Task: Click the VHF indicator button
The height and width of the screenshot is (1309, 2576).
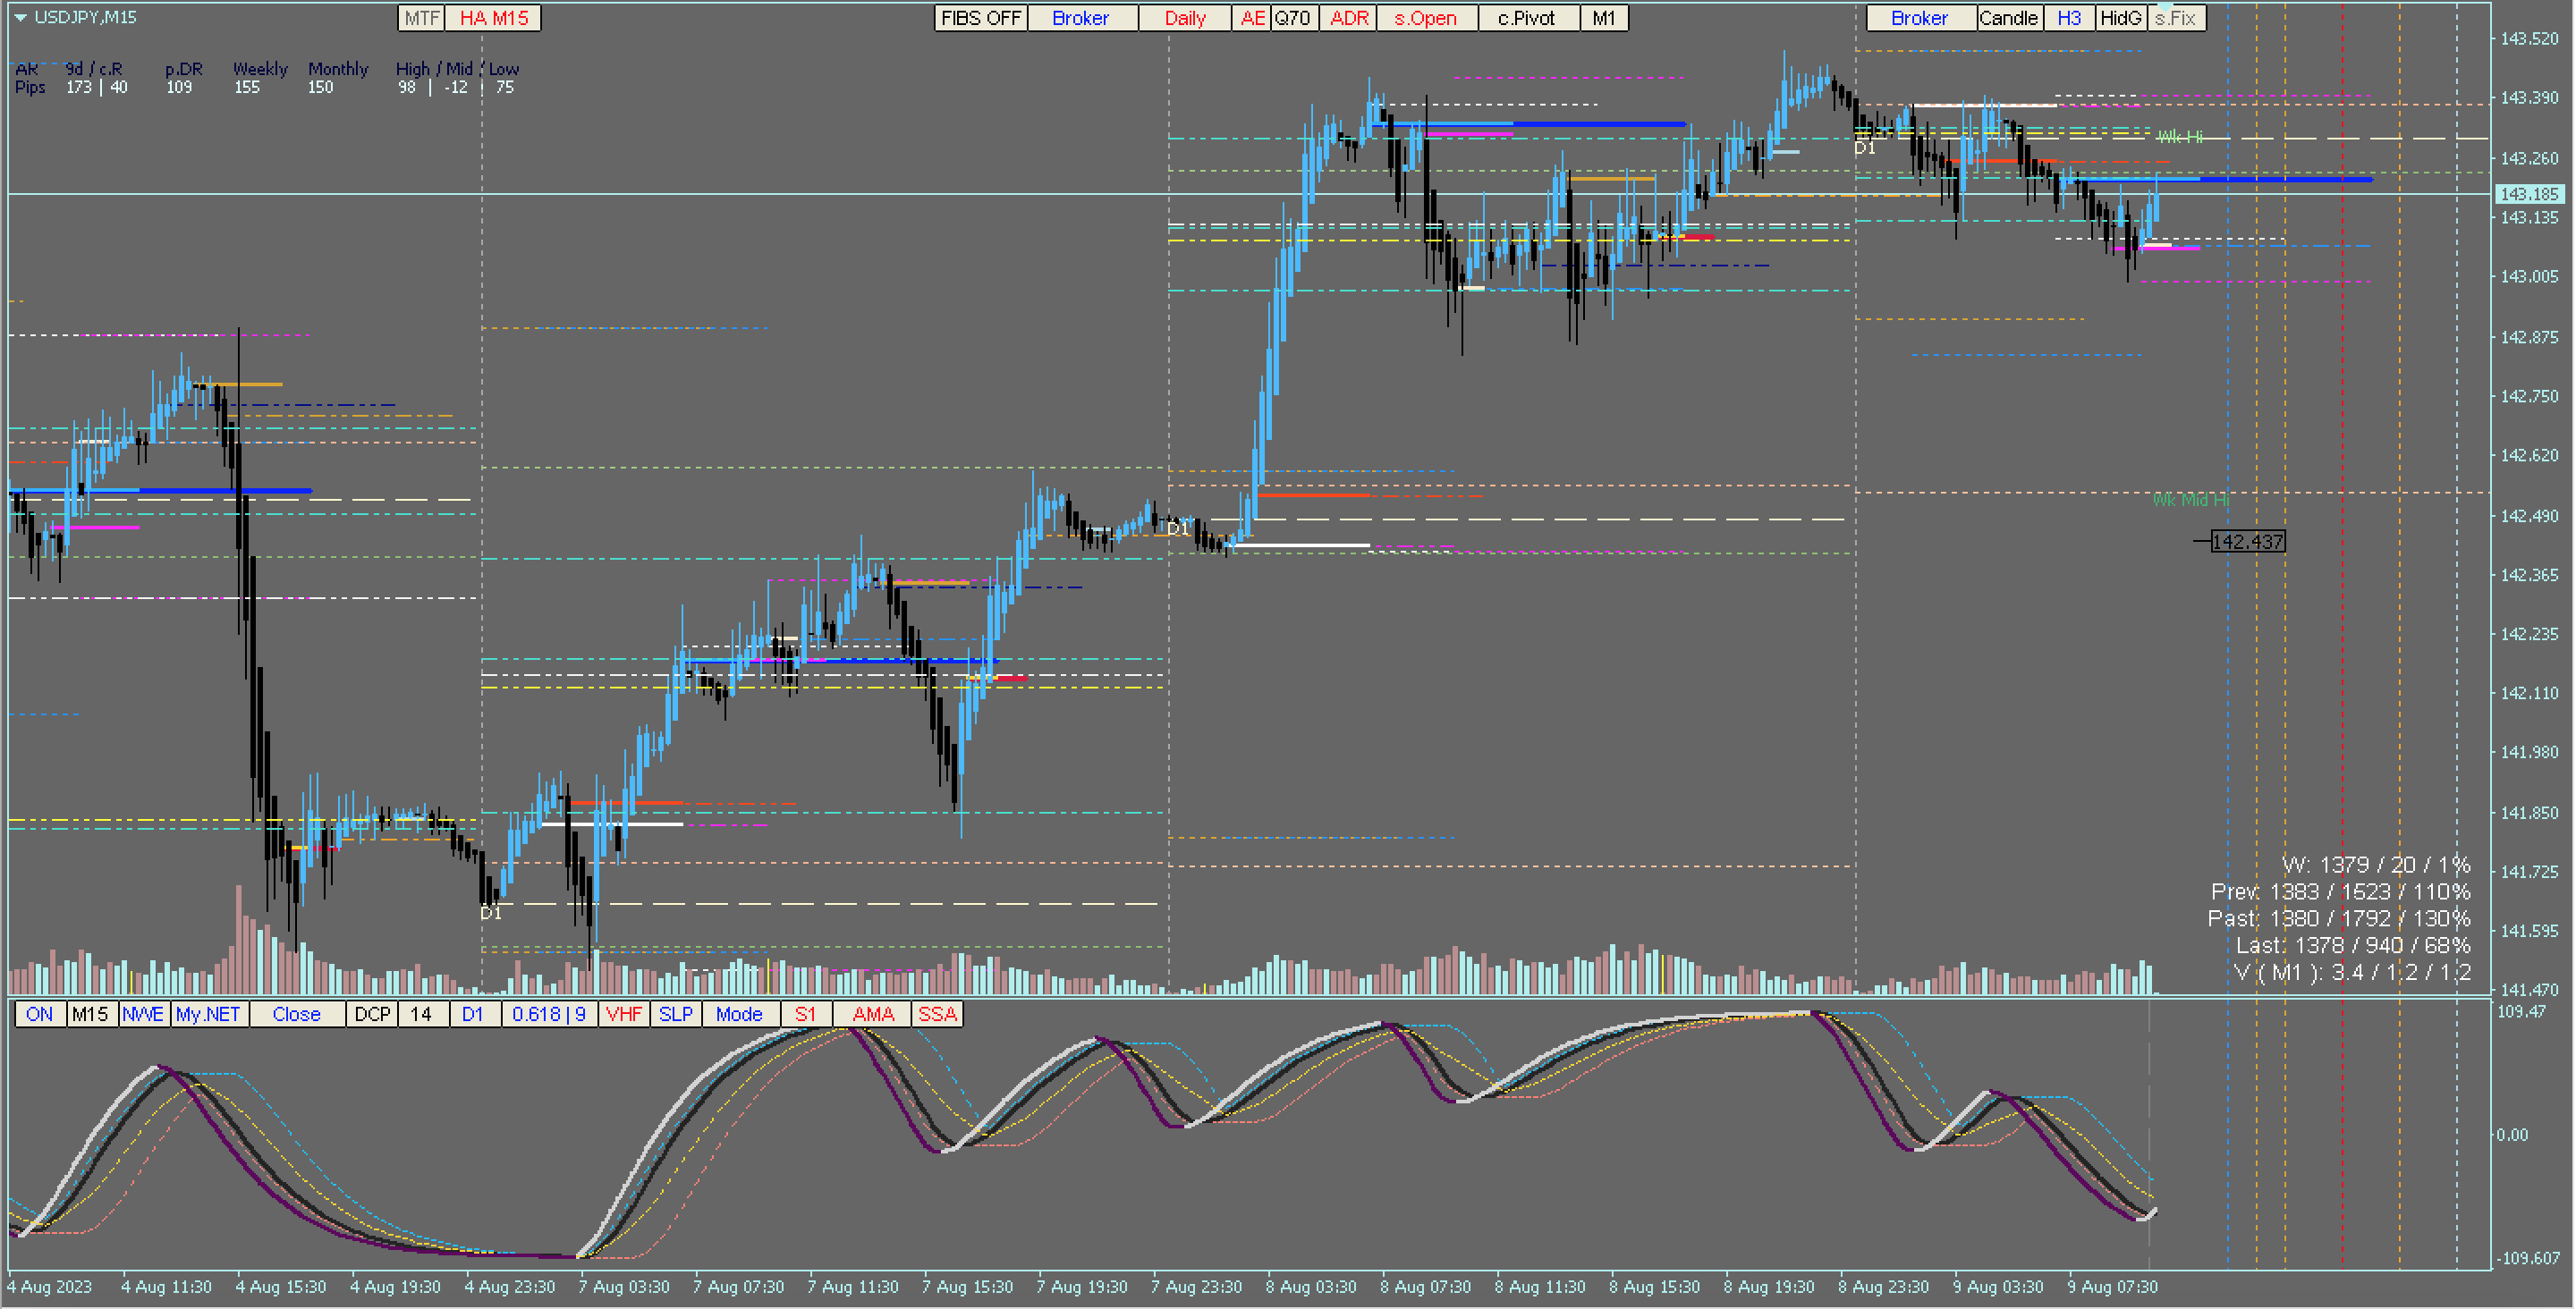Action: [x=623, y=1014]
